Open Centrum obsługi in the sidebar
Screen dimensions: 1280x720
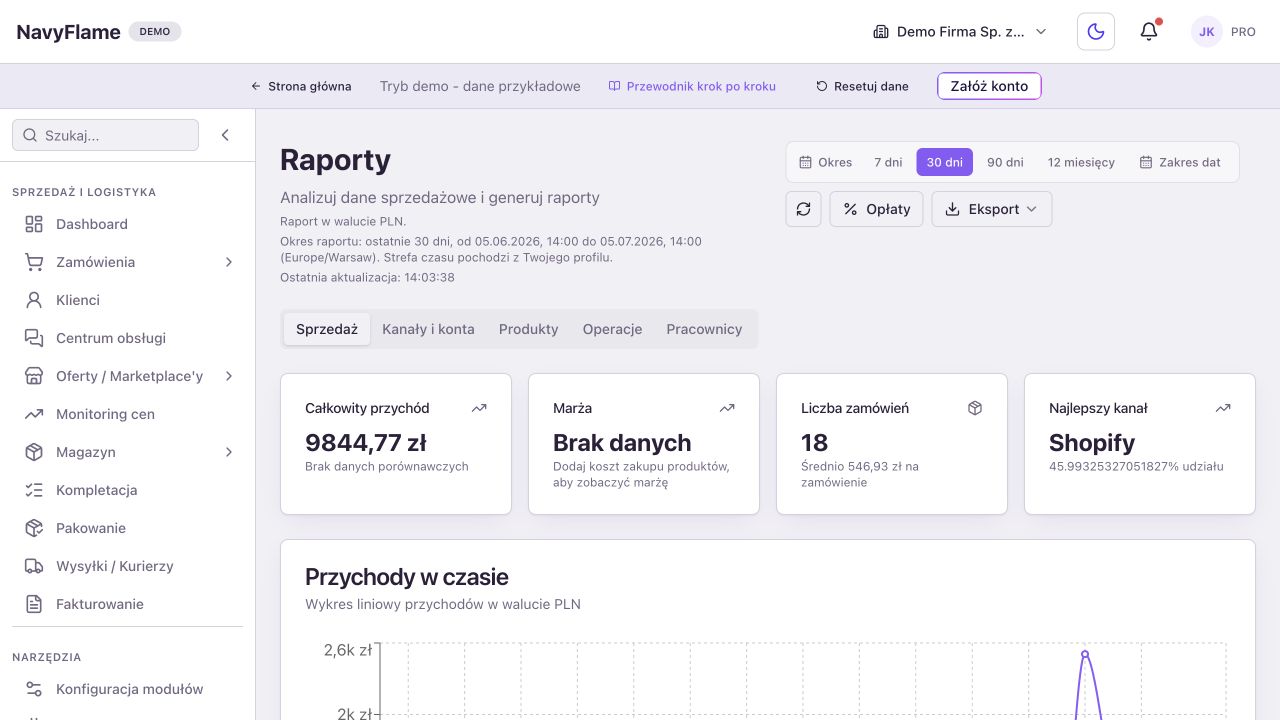coord(128,338)
